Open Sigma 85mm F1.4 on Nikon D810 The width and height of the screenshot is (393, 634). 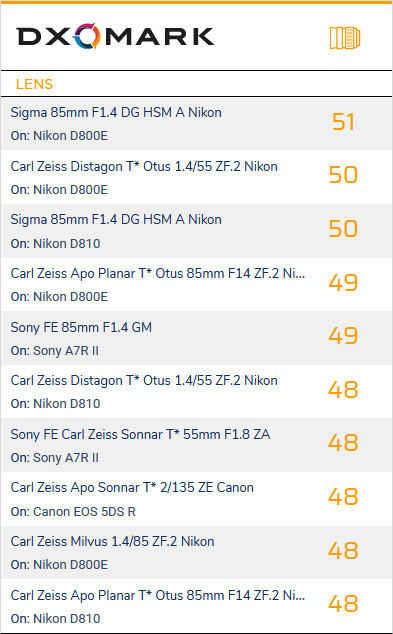(x=196, y=231)
